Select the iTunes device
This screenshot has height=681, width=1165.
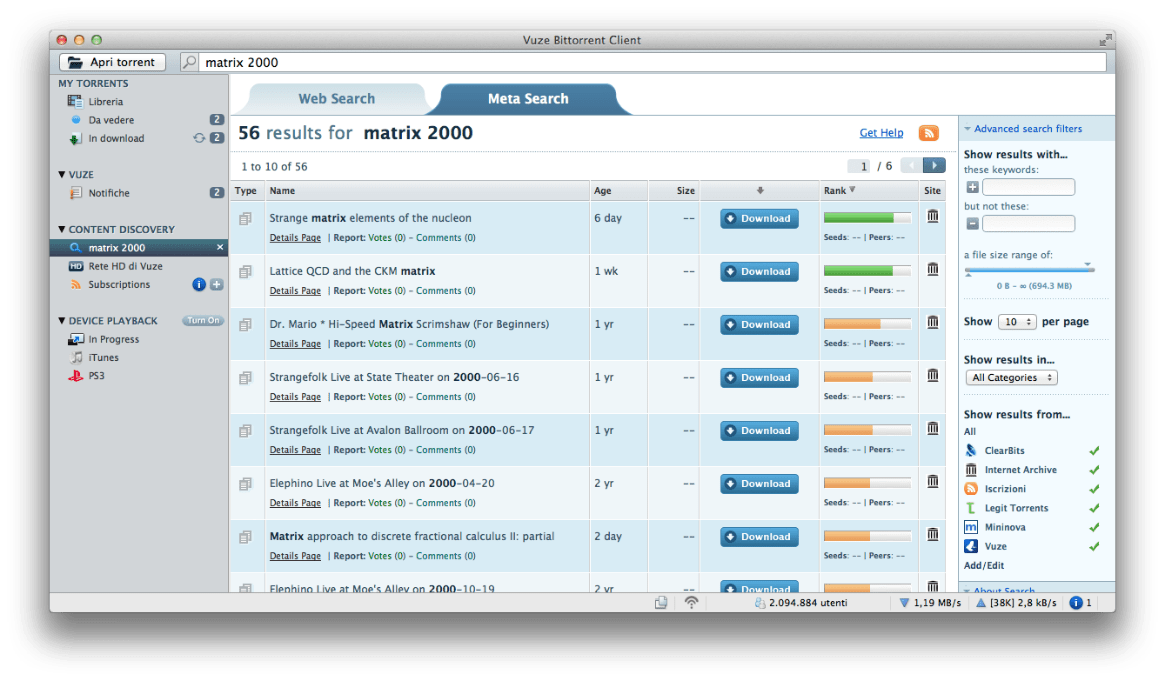click(x=103, y=357)
